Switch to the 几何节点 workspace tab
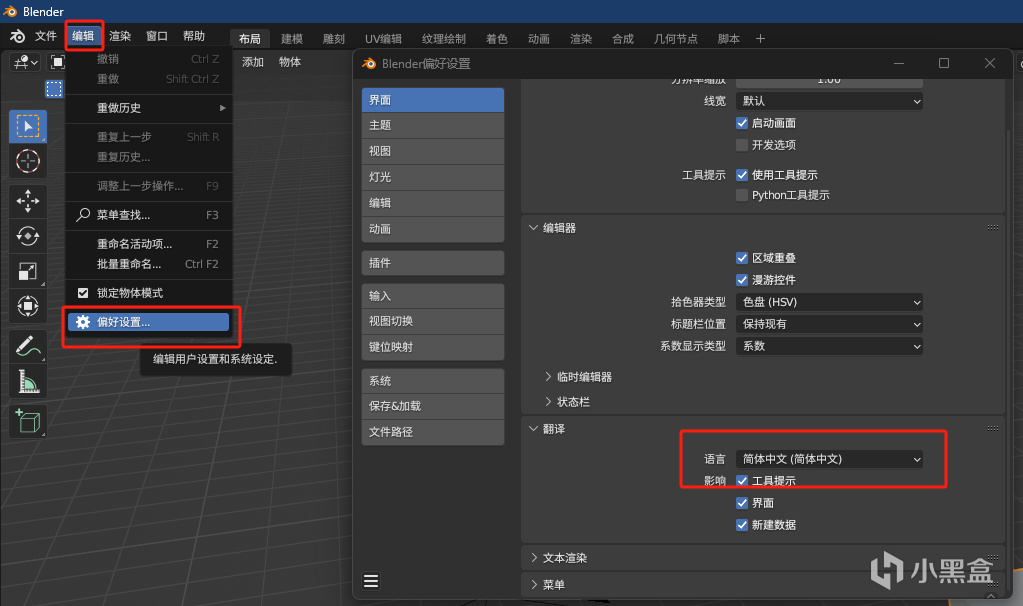The image size is (1023, 606). [675, 38]
